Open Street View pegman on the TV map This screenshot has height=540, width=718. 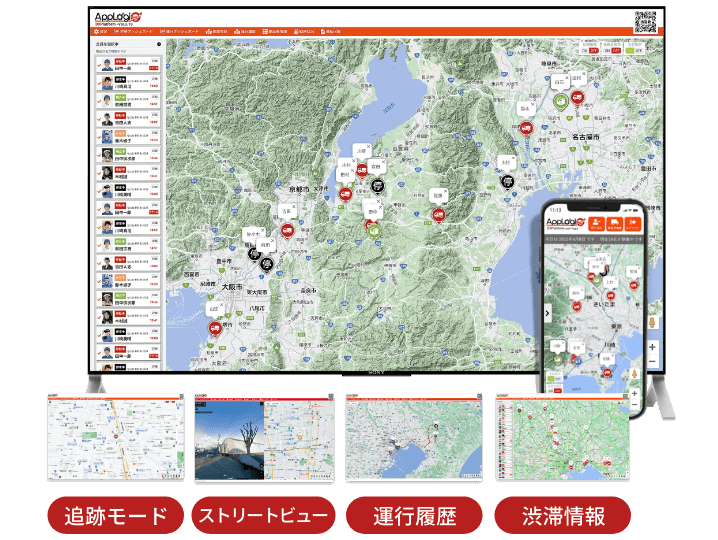[x=653, y=322]
